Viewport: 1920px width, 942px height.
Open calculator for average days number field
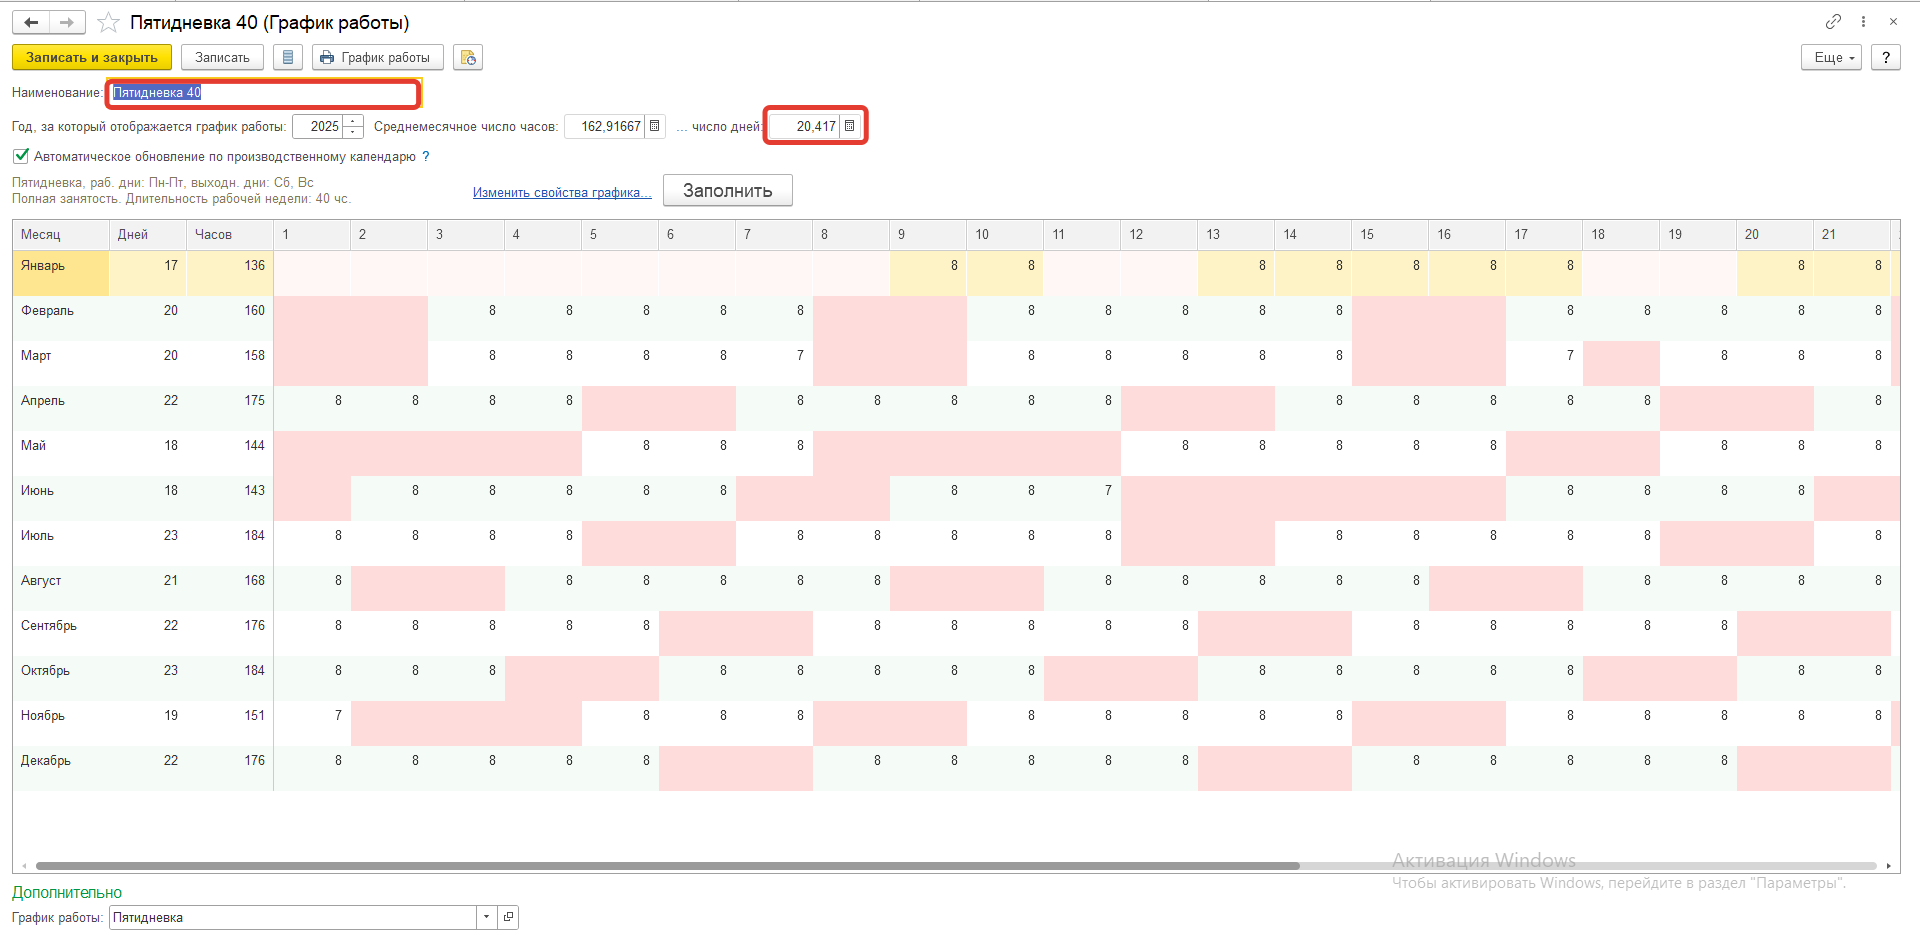(x=849, y=126)
